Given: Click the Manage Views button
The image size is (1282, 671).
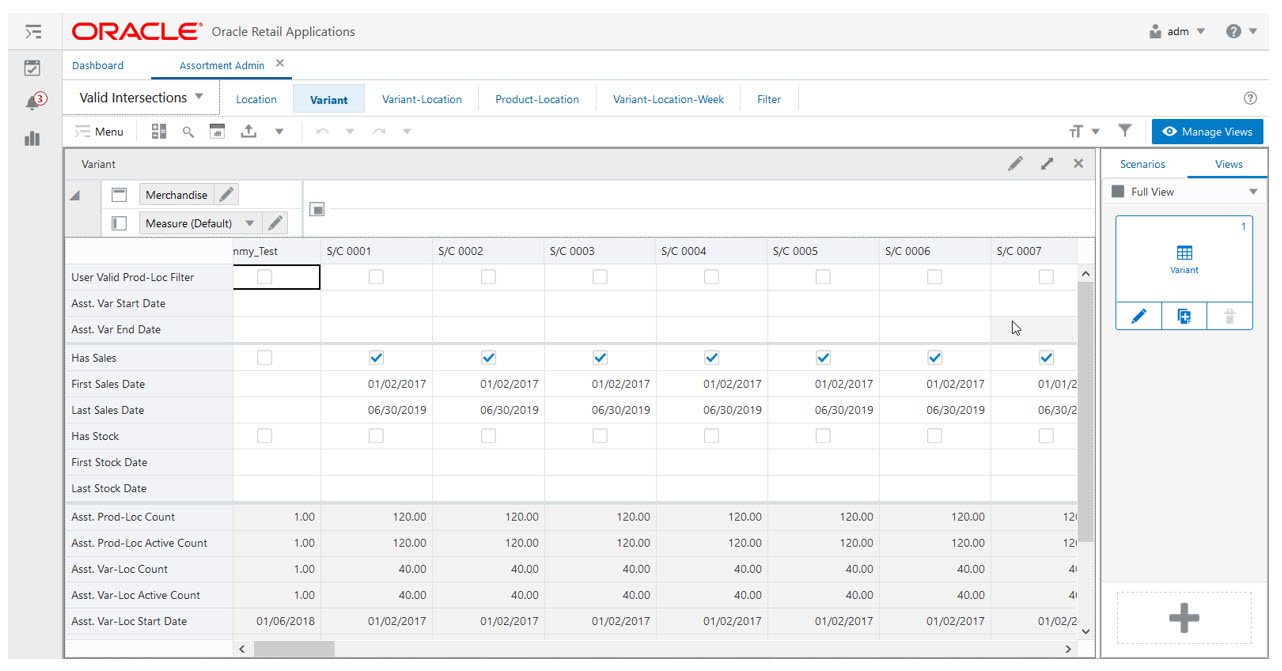Looking at the screenshot, I should pyautogui.click(x=1207, y=131).
